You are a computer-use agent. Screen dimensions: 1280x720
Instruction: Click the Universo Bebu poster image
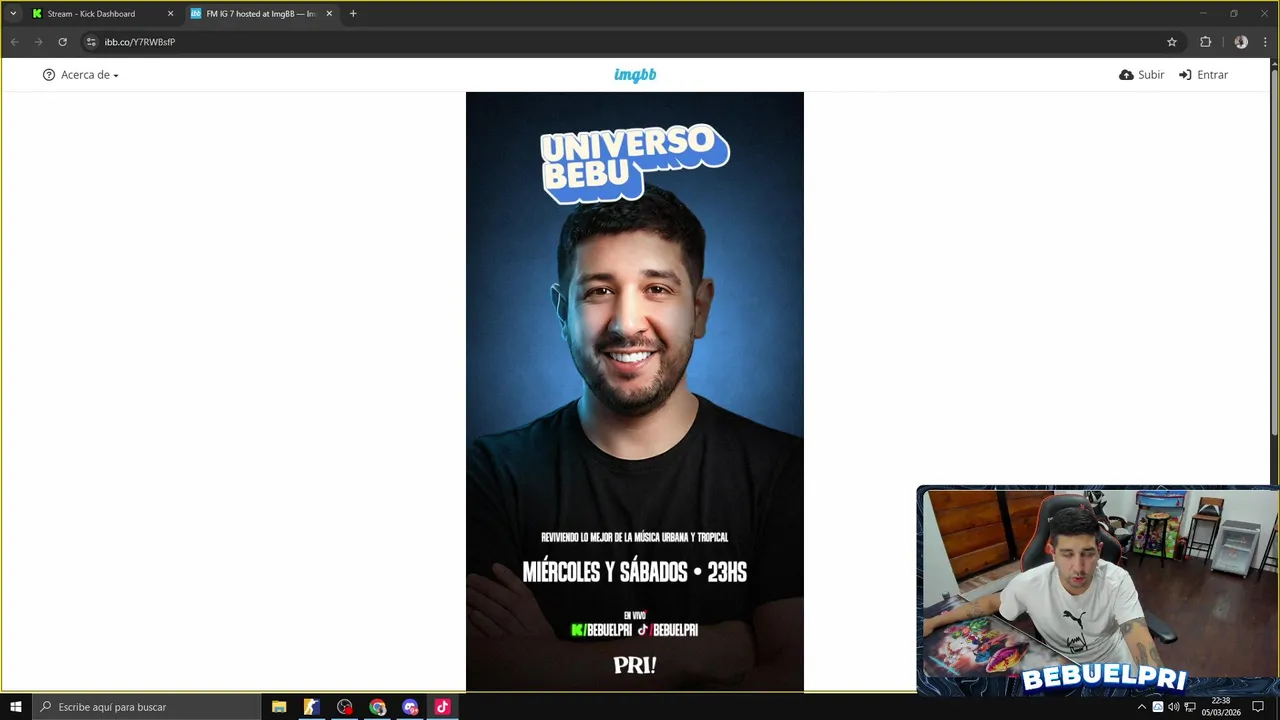click(x=635, y=391)
